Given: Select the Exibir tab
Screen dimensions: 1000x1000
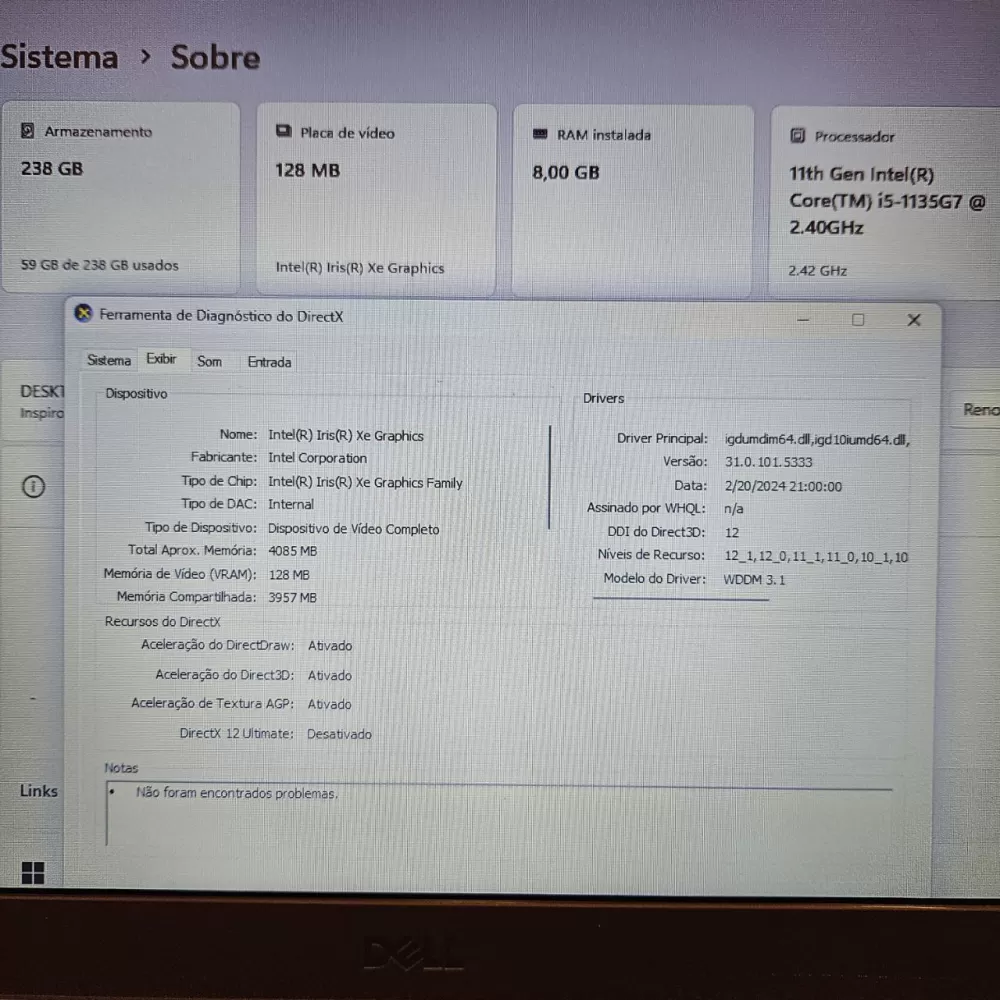Looking at the screenshot, I should 161,359.
